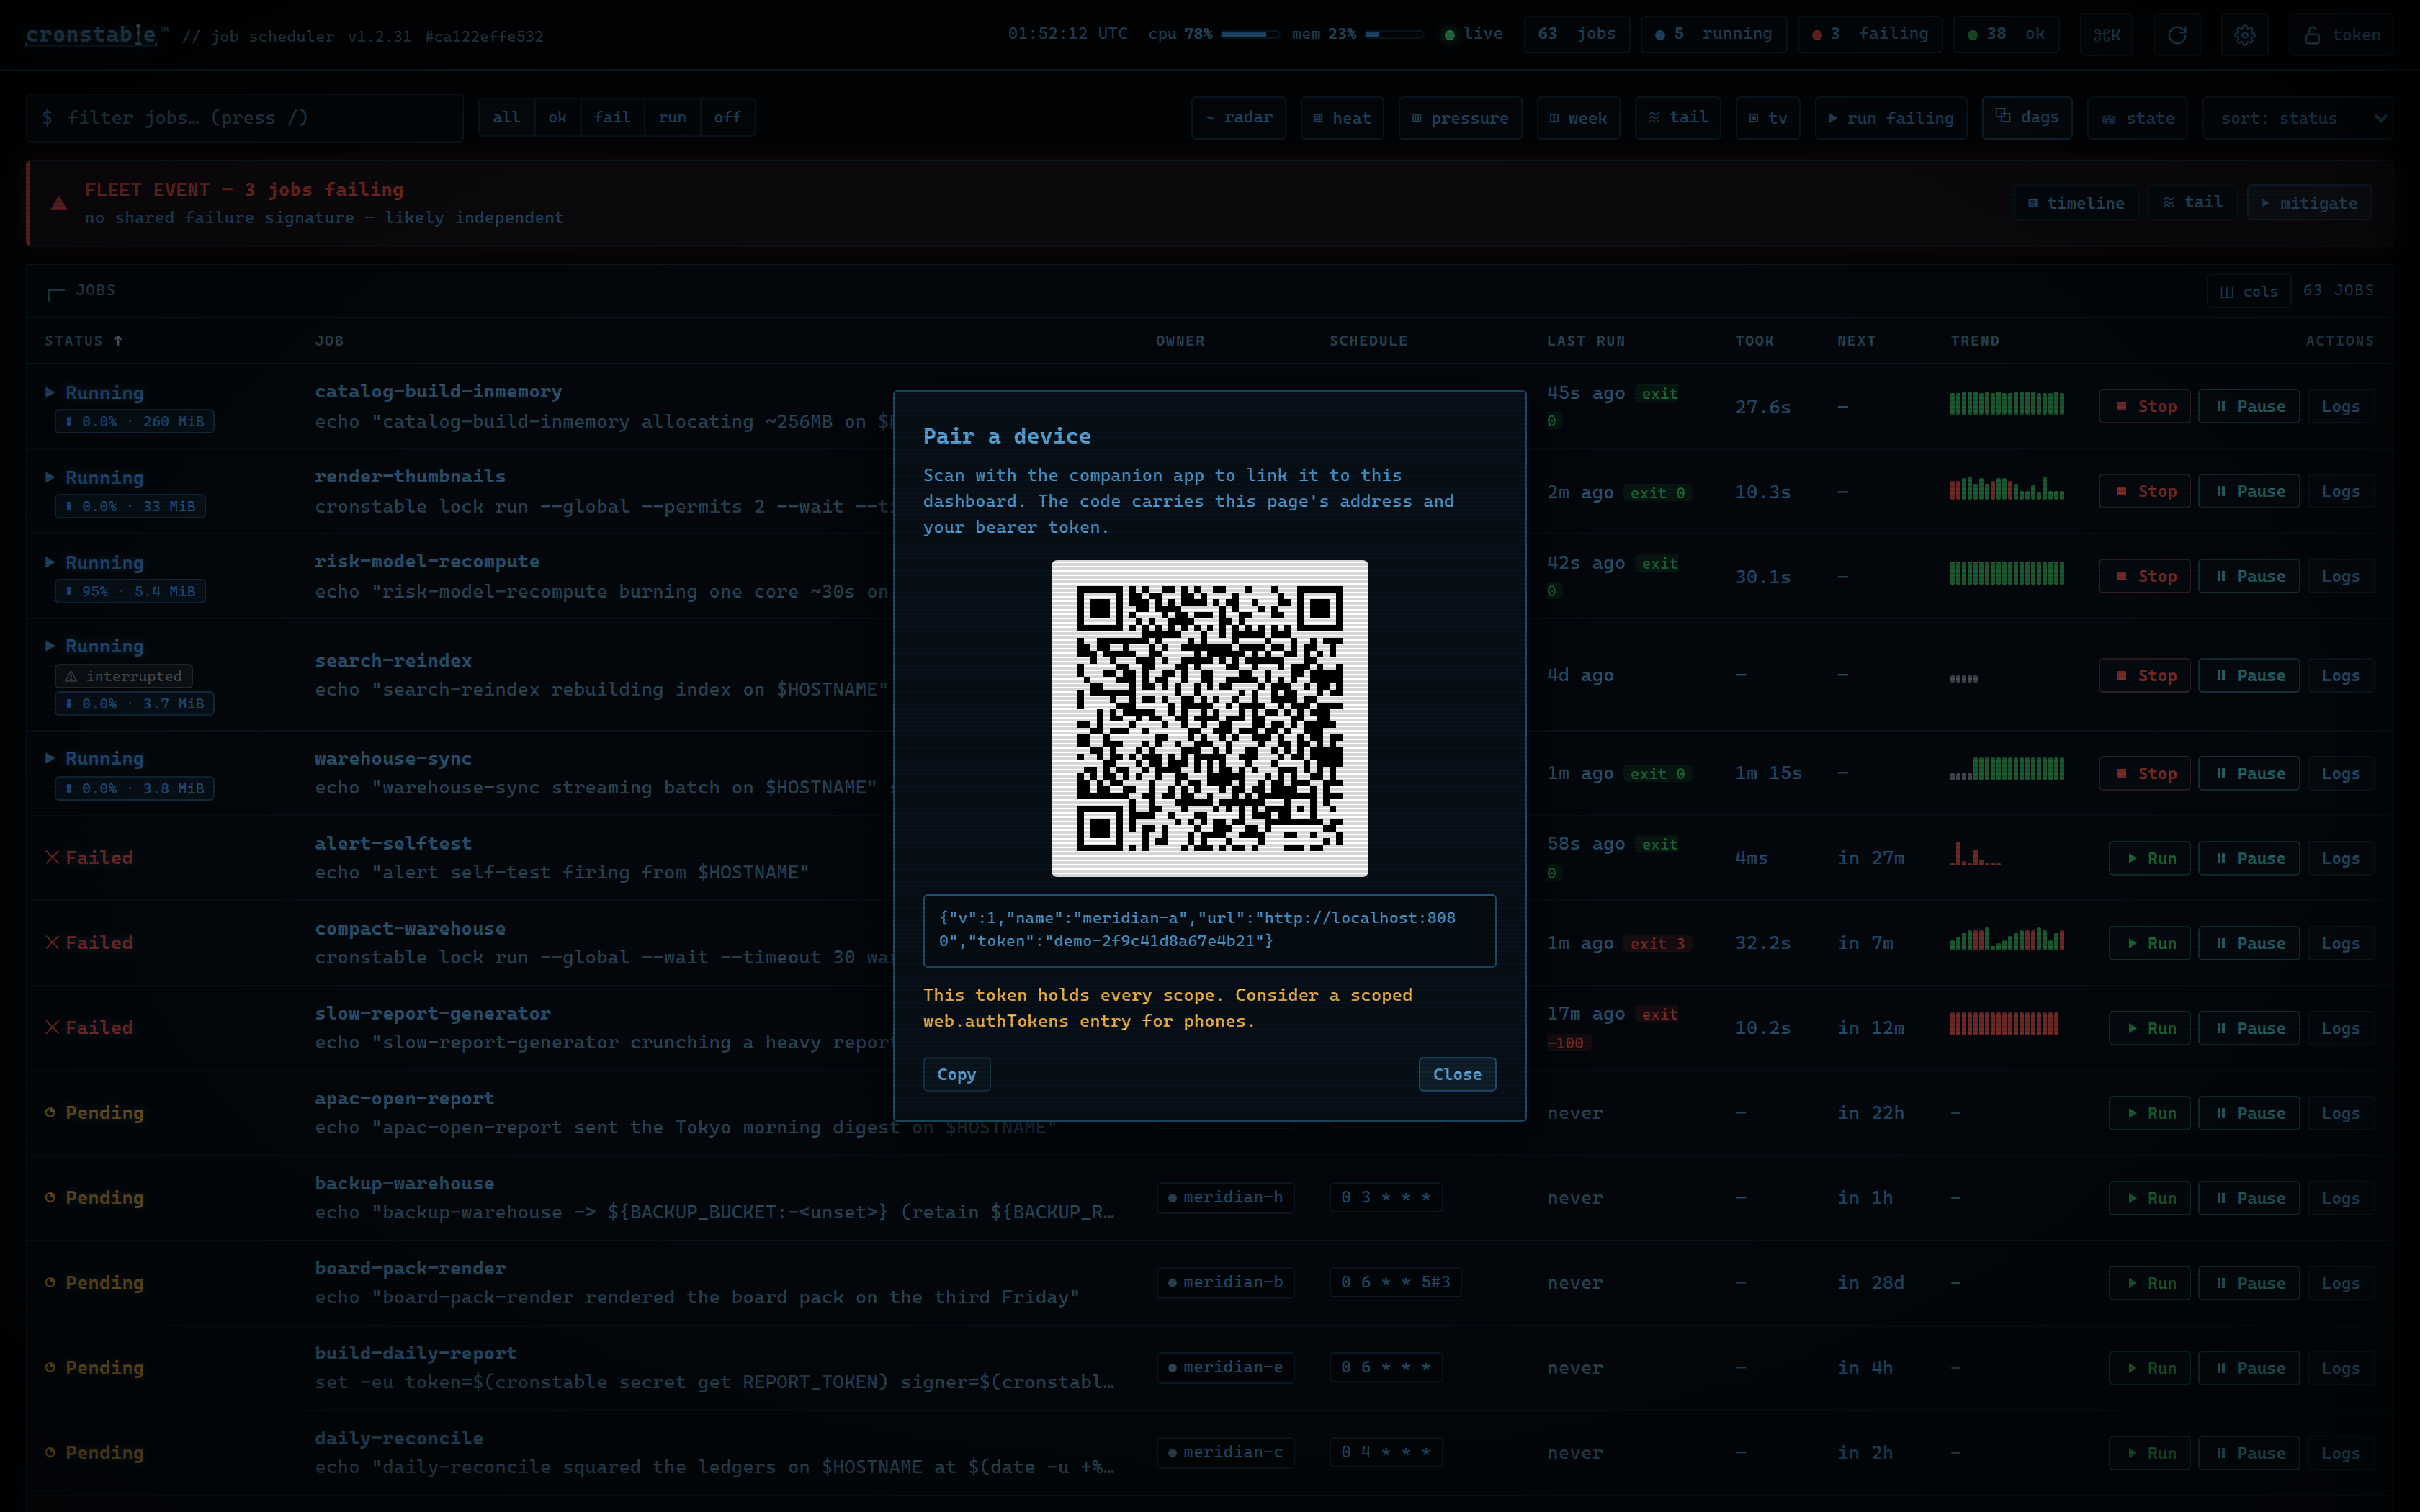The width and height of the screenshot is (2420, 1512).
Task: Click run failing button
Action: coord(1890,118)
